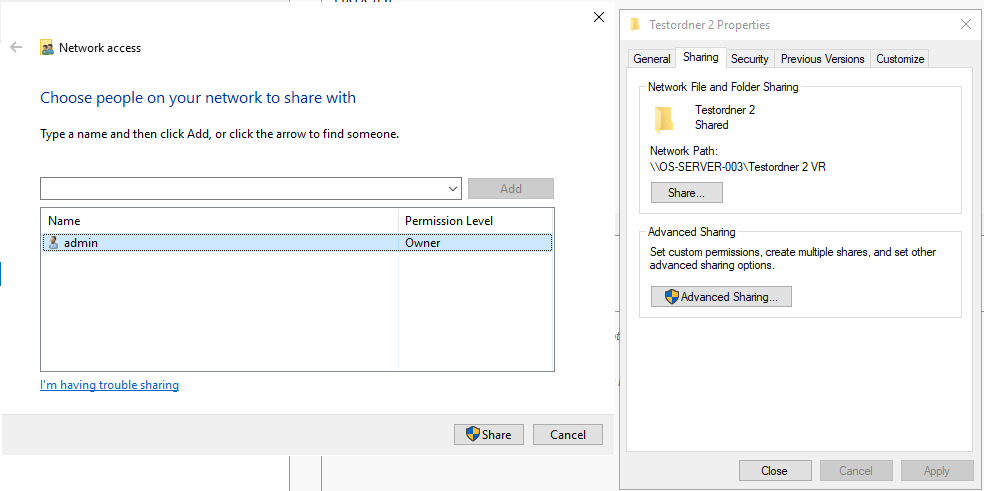Cancel the Network access wizard
Viewport: 984px width, 491px height.
point(567,434)
